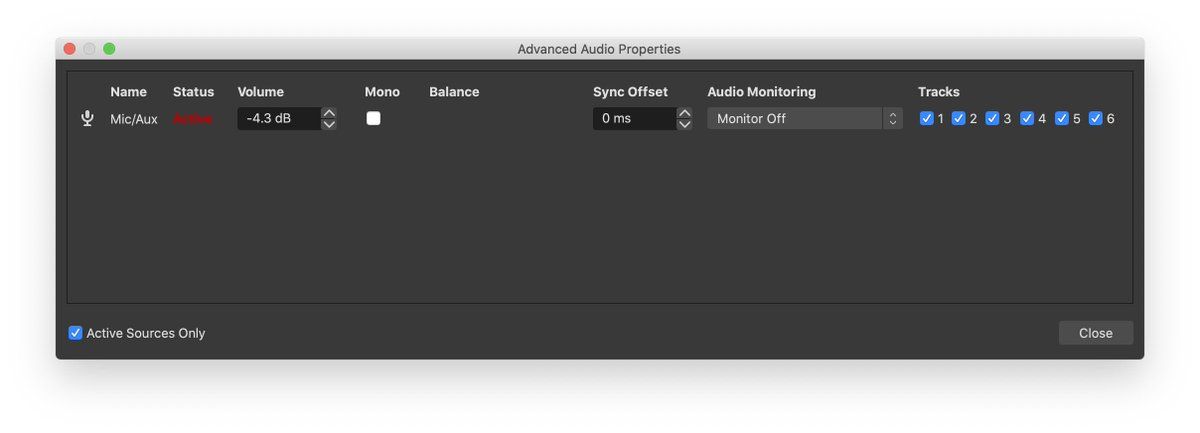Image resolution: width=1200 pixels, height=433 pixels.
Task: Click the Close button
Action: pos(1095,333)
